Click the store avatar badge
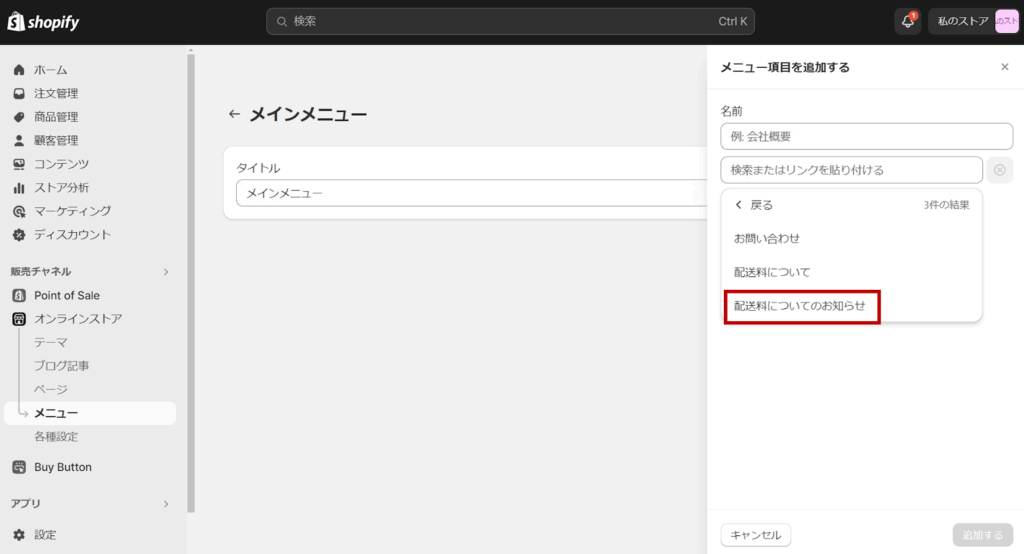Viewport: 1024px width, 554px height. (1006, 21)
